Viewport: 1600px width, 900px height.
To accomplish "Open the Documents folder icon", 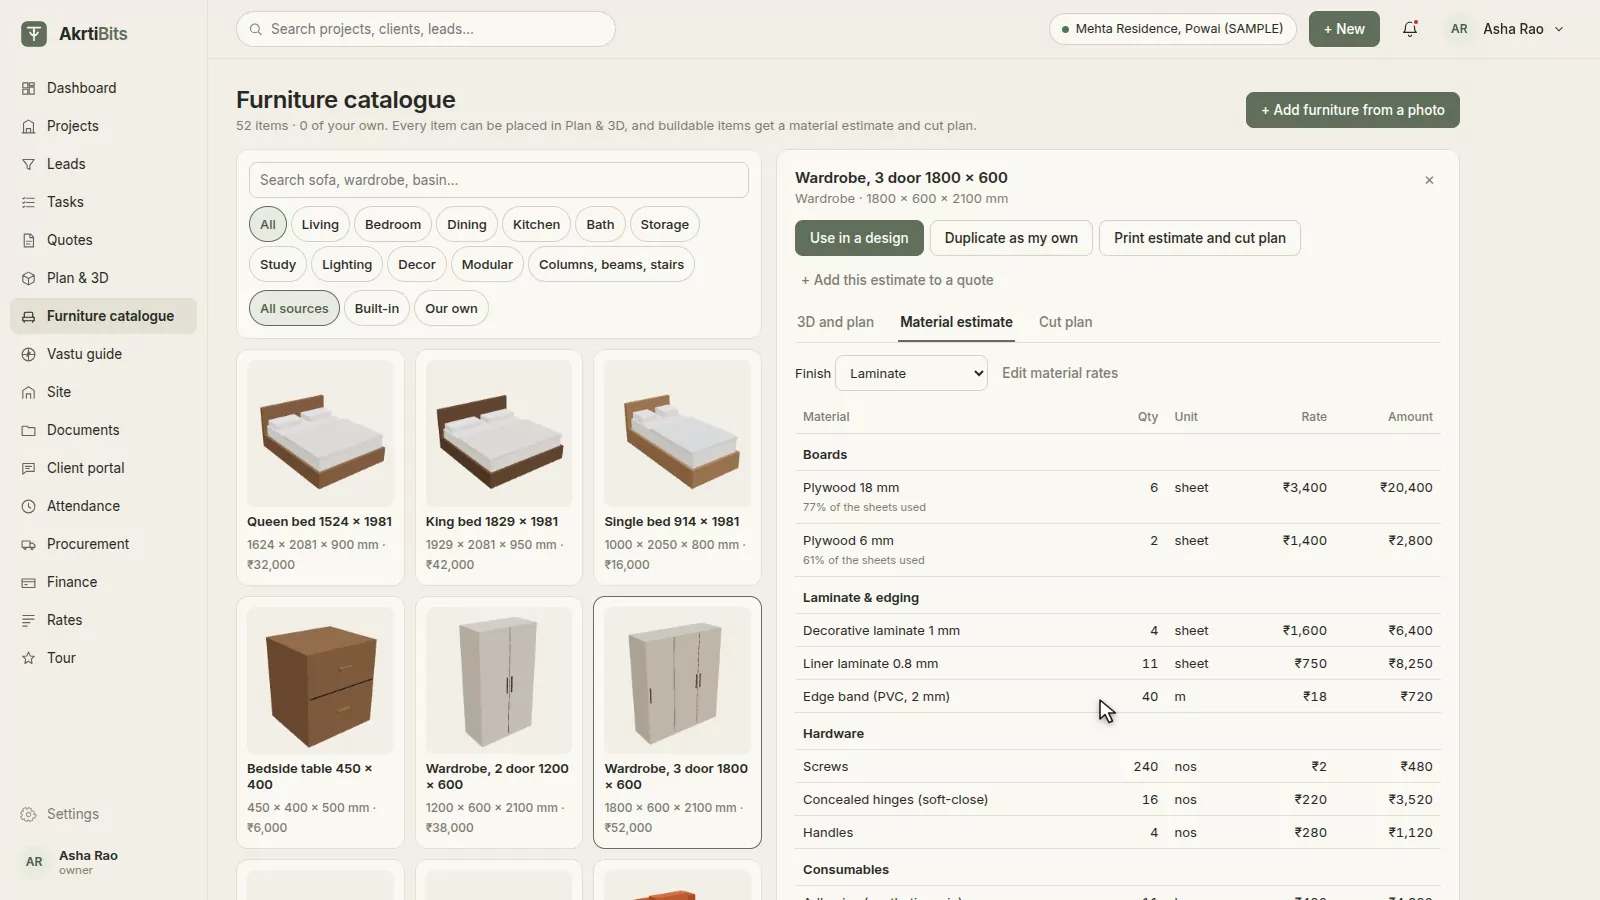I will click(x=28, y=430).
